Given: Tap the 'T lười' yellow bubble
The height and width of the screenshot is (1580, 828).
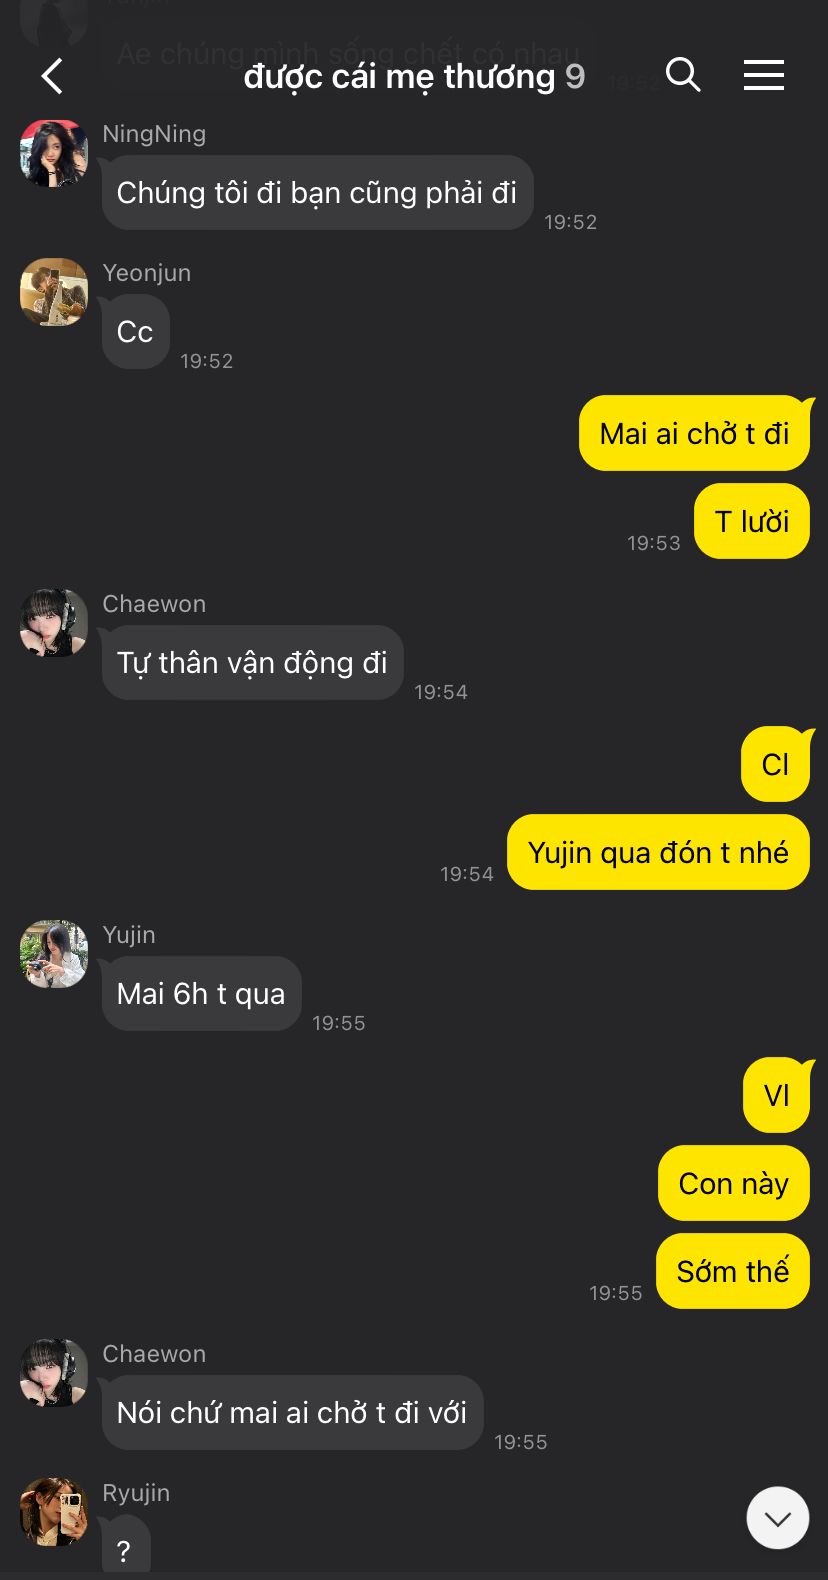Looking at the screenshot, I should 752,521.
